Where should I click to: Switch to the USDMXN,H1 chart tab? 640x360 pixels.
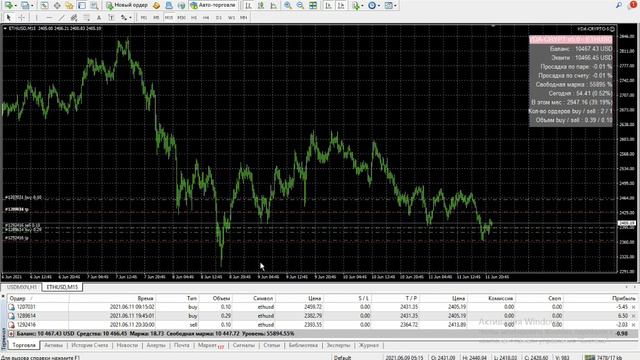pyautogui.click(x=22, y=287)
